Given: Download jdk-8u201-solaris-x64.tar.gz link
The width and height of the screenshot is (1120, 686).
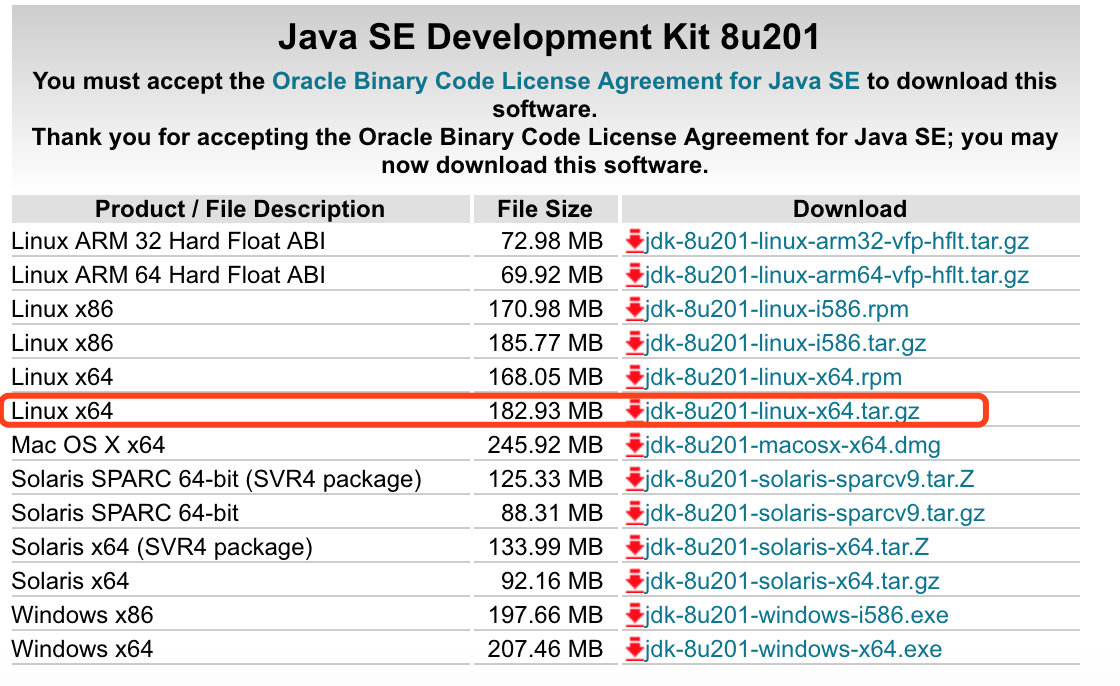Looking at the screenshot, I should (792, 581).
